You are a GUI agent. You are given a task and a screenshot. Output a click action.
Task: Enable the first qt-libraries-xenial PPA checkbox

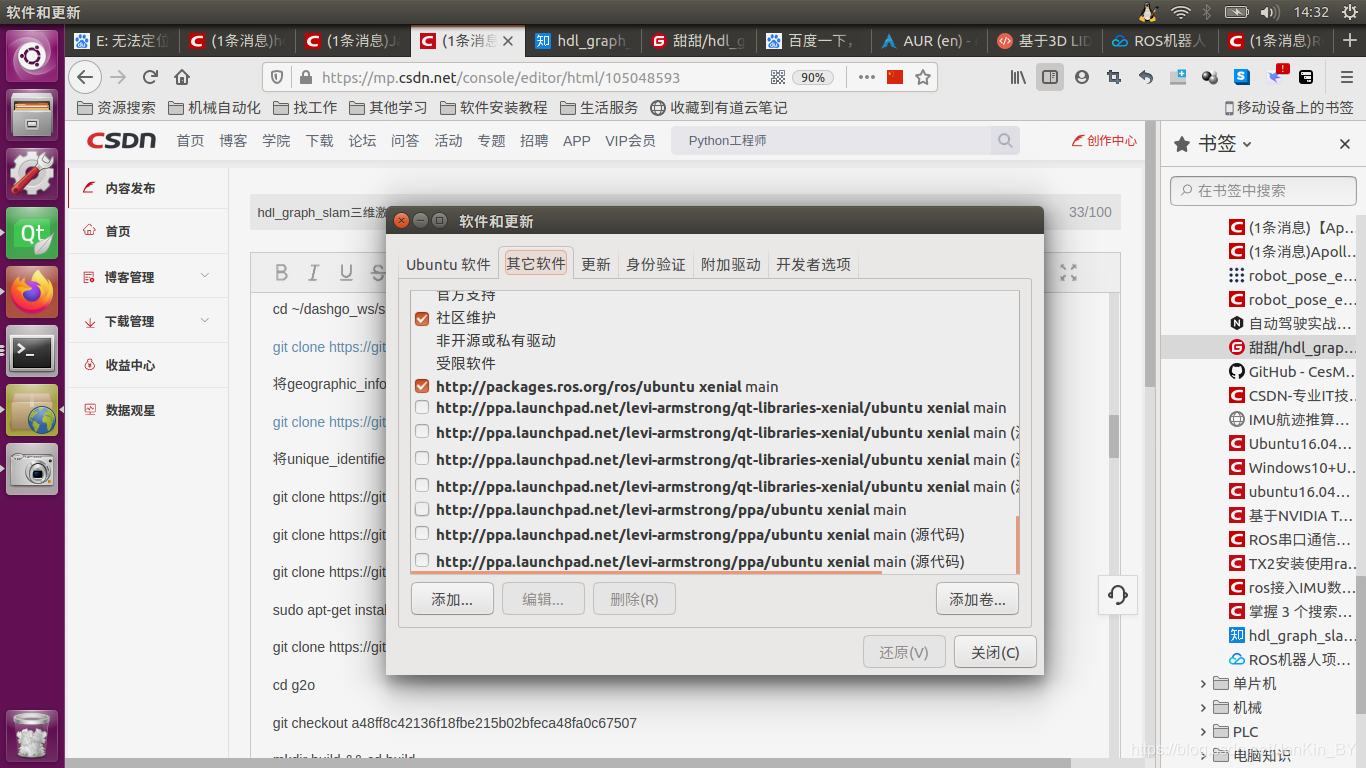tap(422, 408)
